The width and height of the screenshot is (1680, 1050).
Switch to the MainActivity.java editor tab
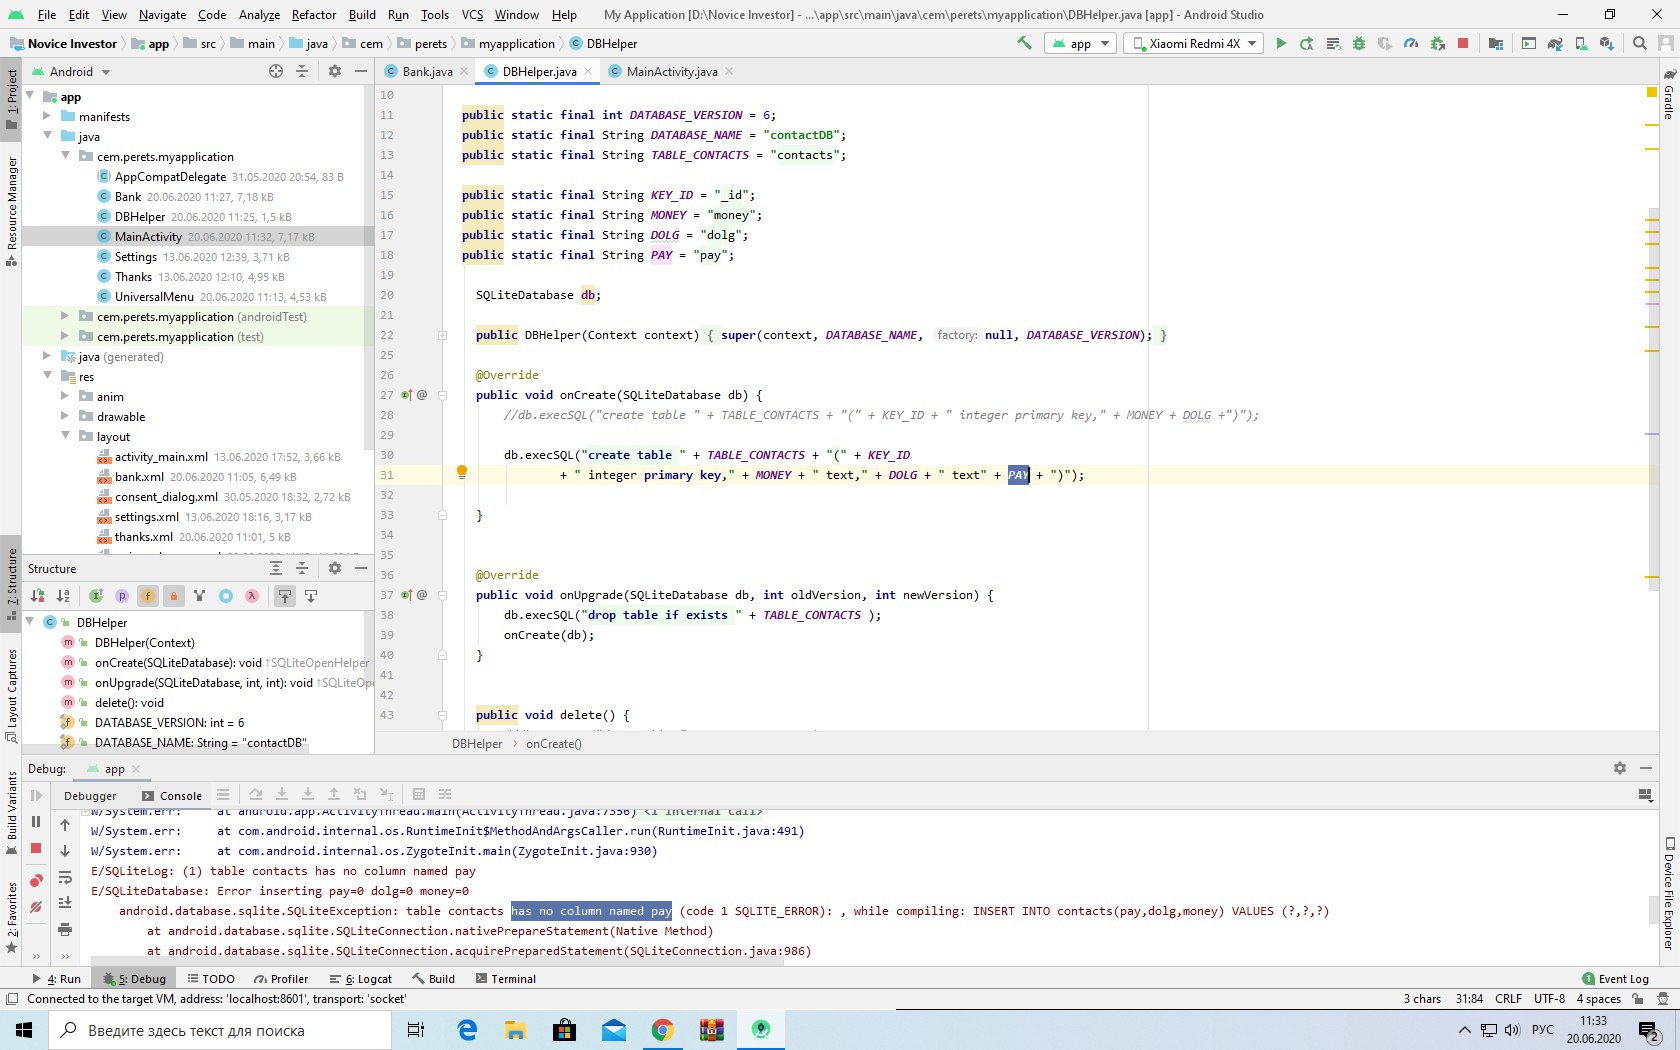pyautogui.click(x=671, y=72)
